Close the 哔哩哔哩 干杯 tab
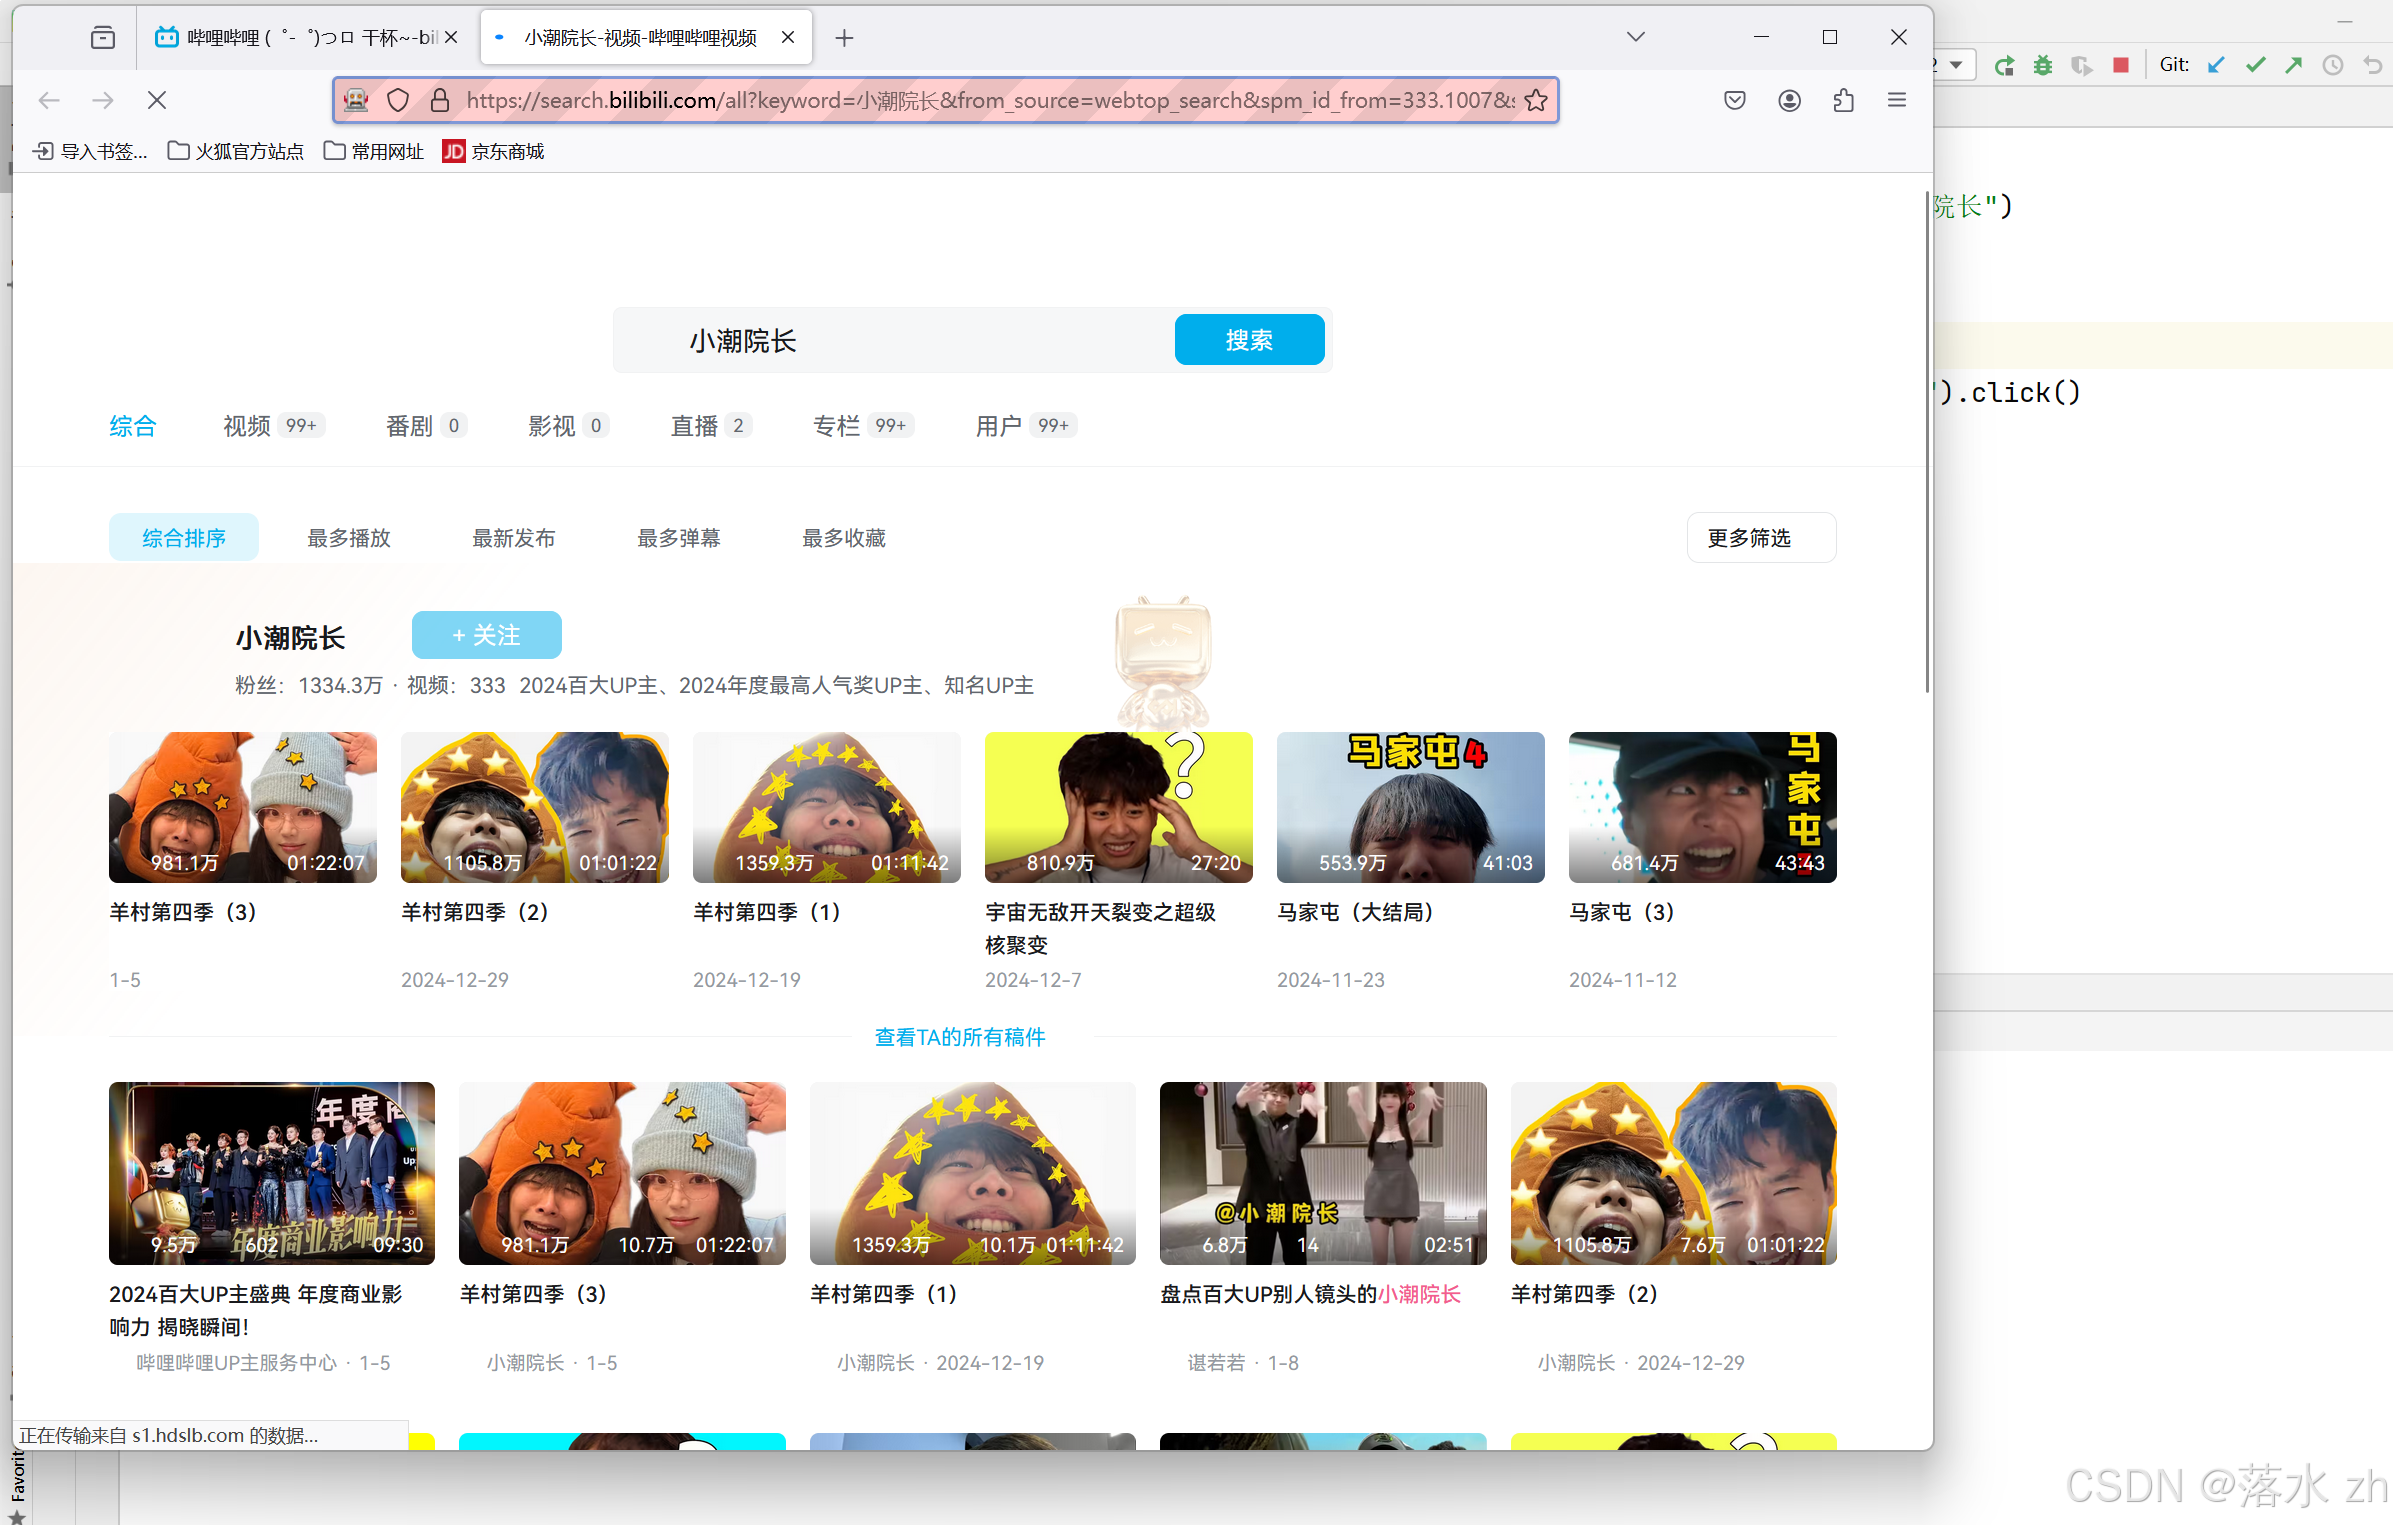This screenshot has width=2393, height=1525. (x=451, y=38)
